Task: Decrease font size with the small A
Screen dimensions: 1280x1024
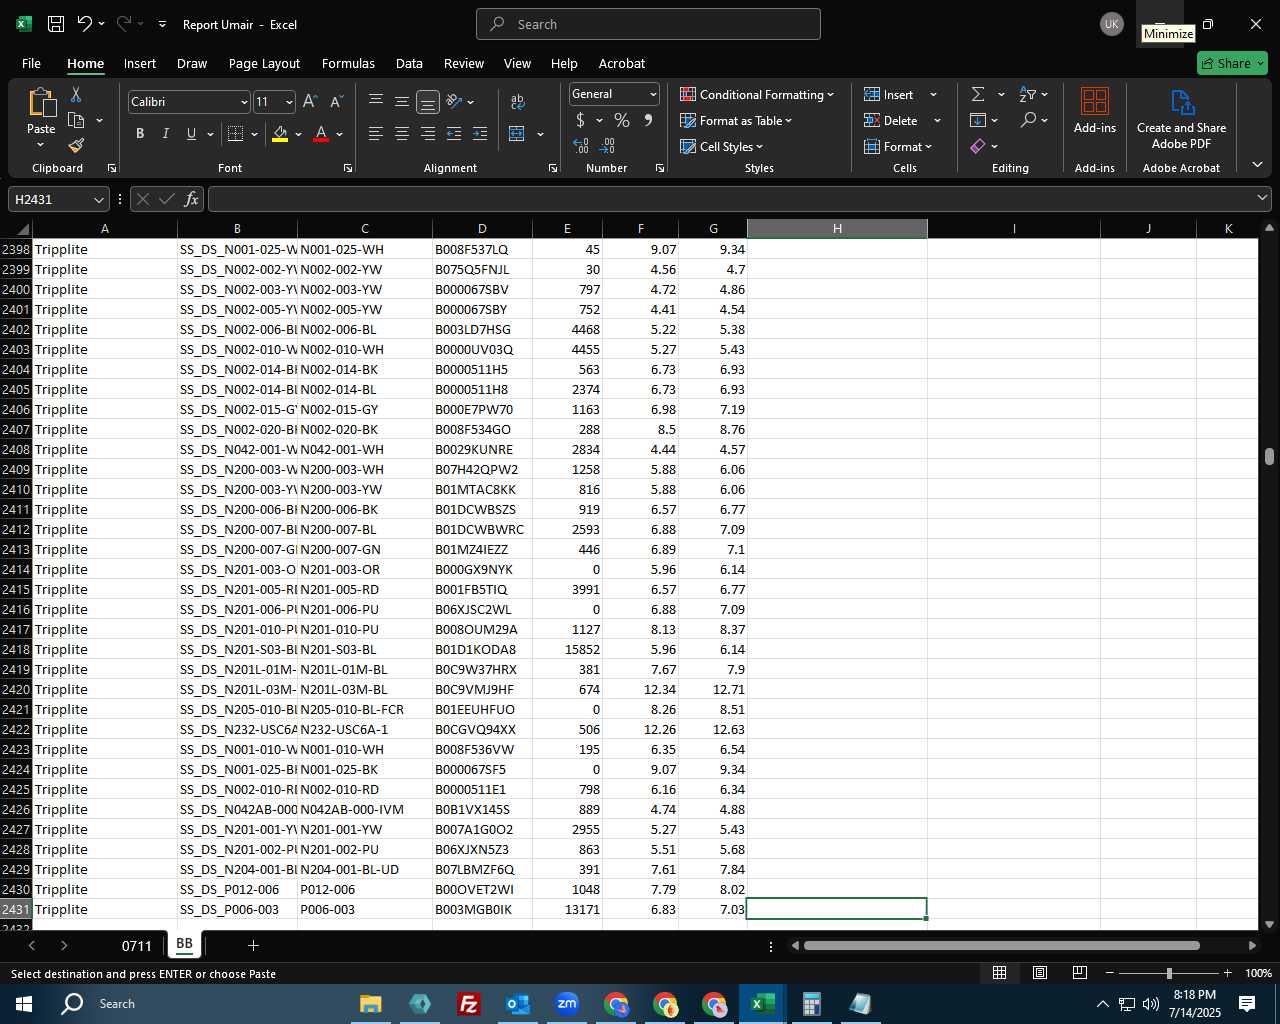Action: click(x=336, y=102)
